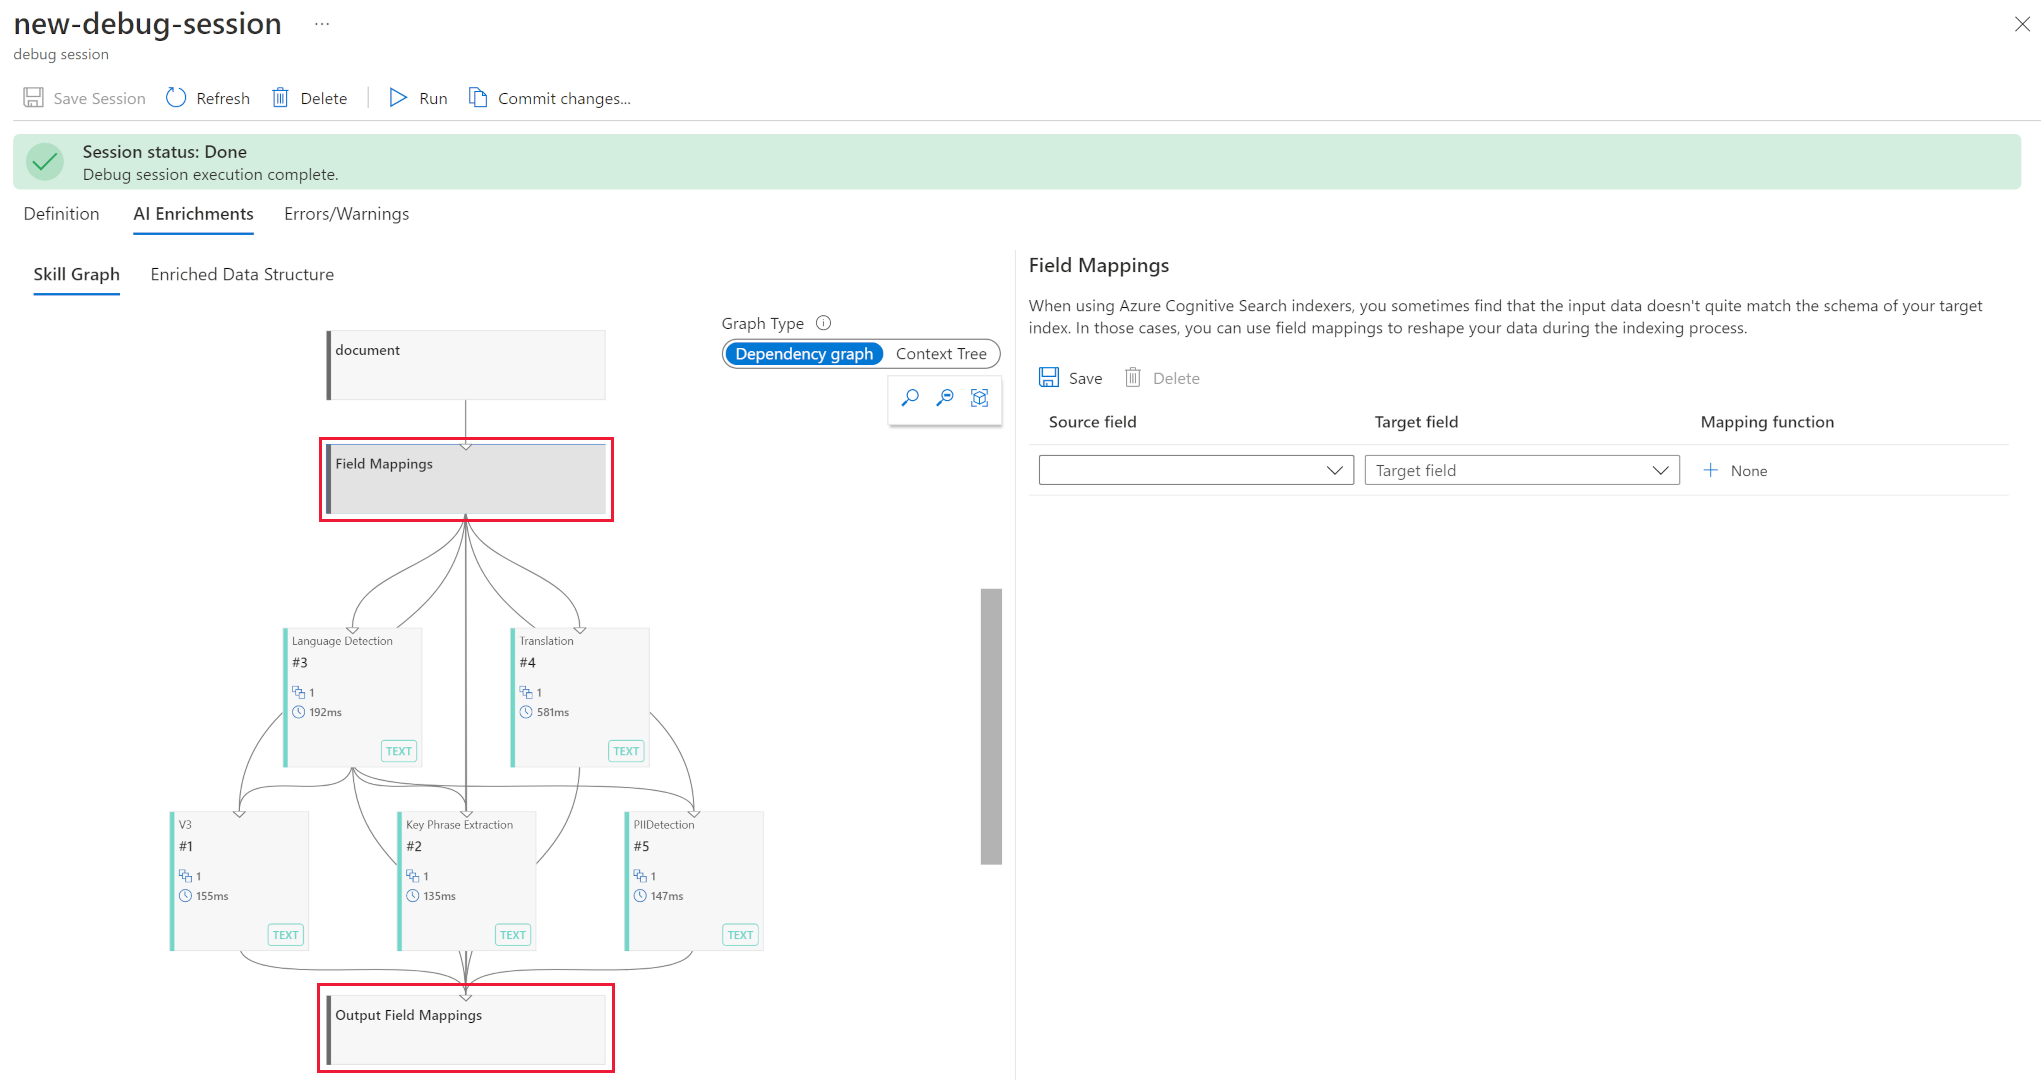
Task: Switch graph type to Dependency graph
Action: (804, 354)
